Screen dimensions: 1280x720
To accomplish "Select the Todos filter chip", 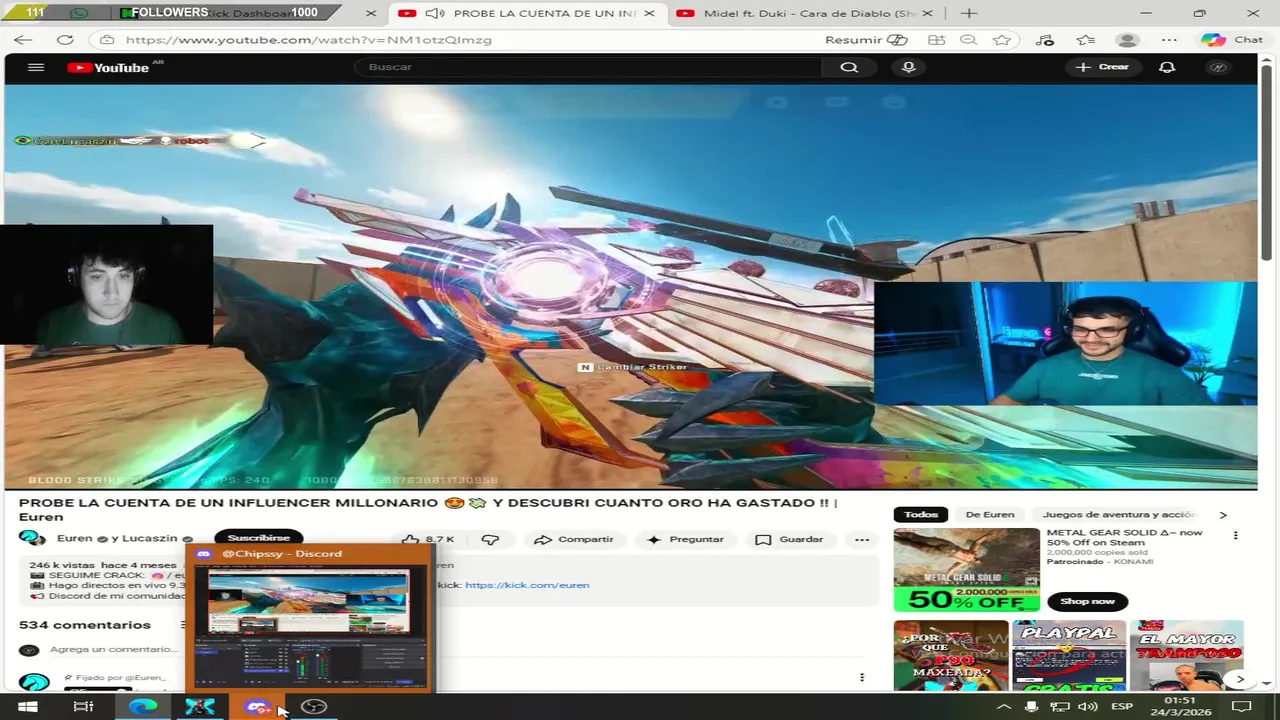I will coord(921,514).
